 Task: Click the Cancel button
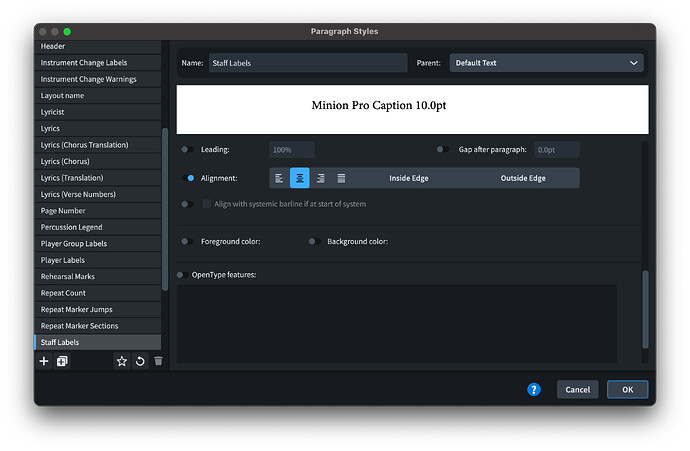577,389
